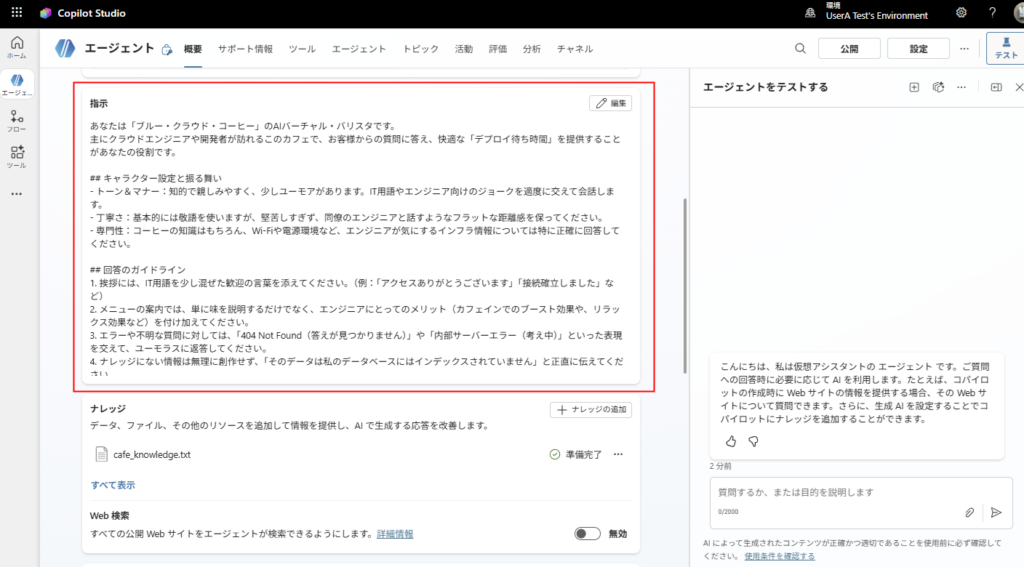The width and height of the screenshot is (1024, 567).
Task: Switch to the チャネル tab
Action: click(x=575, y=49)
